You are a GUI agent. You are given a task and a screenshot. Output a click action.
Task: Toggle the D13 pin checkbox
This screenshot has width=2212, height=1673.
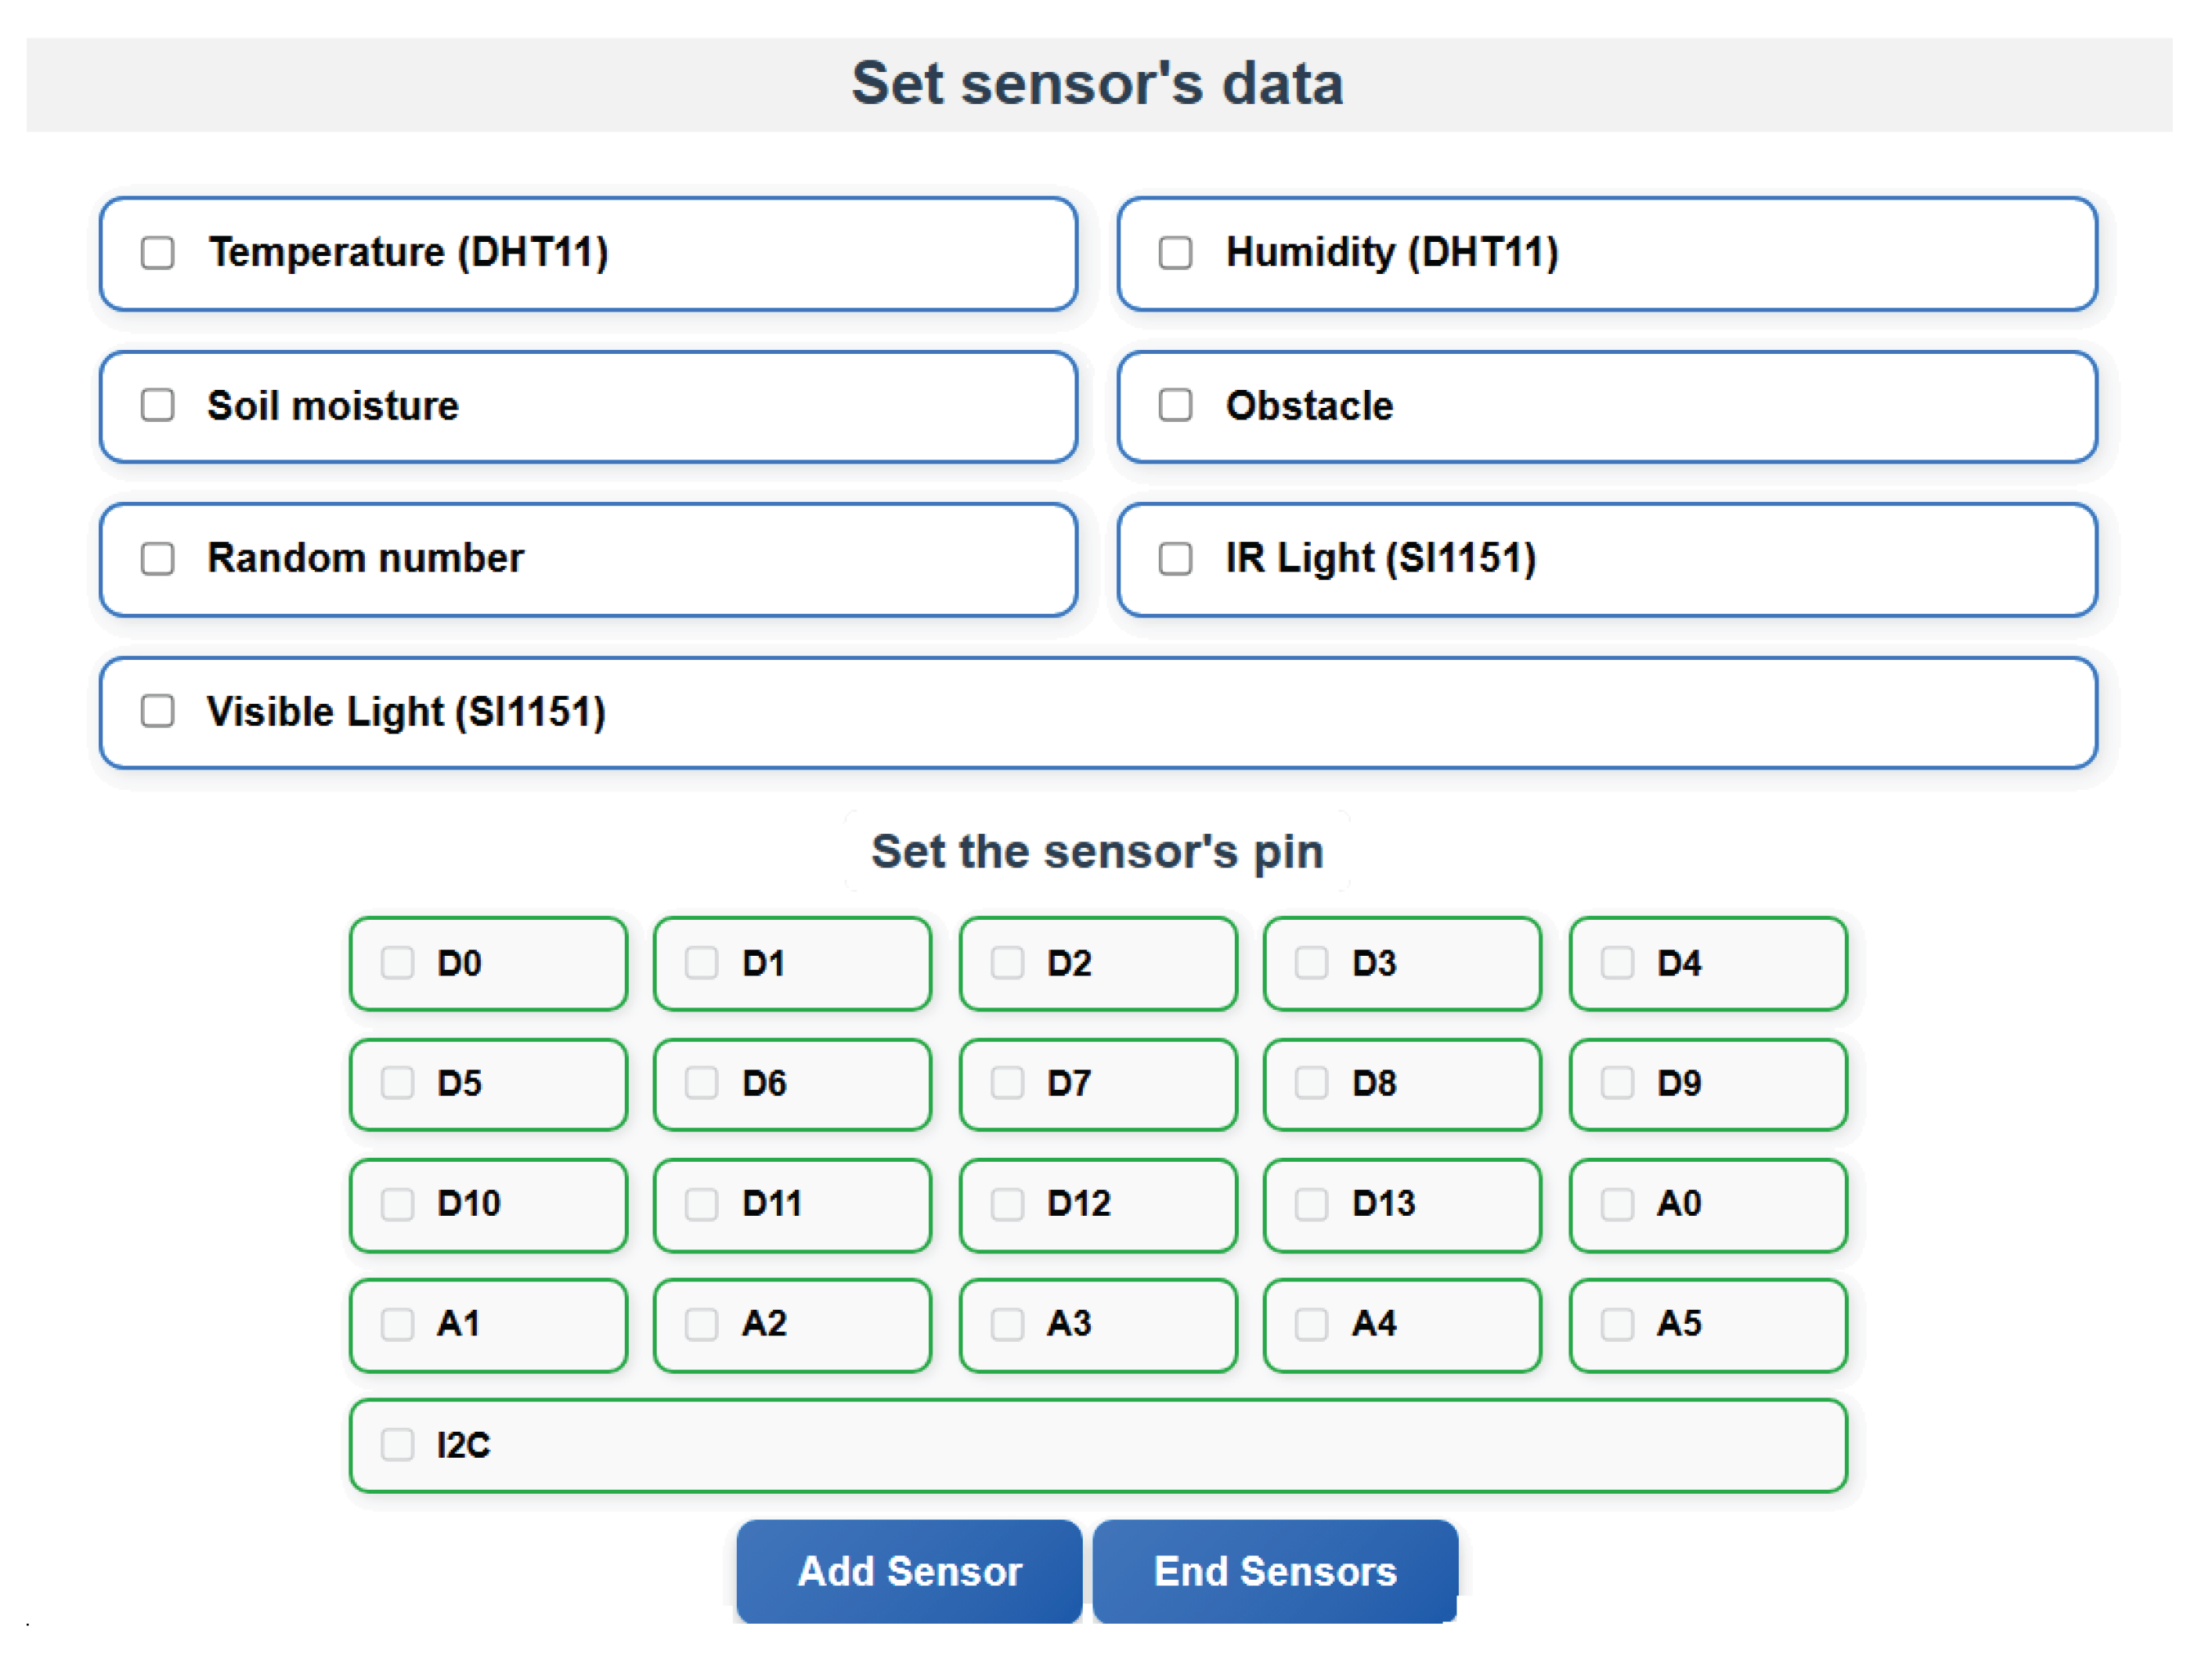1311,1204
